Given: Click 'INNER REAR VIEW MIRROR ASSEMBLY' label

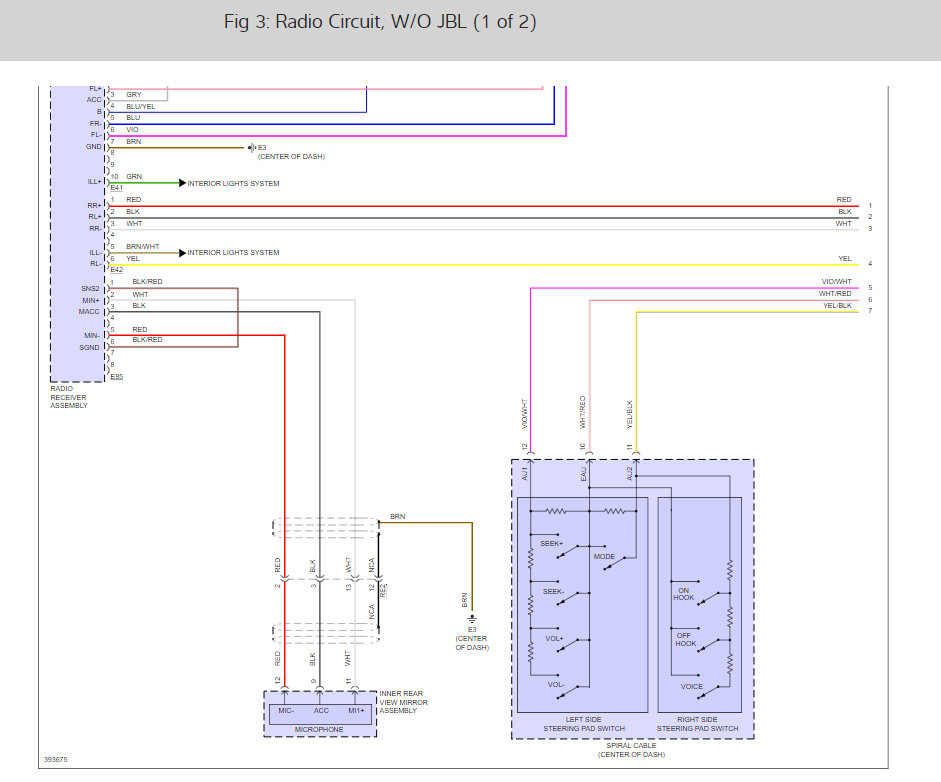Looking at the screenshot, I should (x=403, y=702).
